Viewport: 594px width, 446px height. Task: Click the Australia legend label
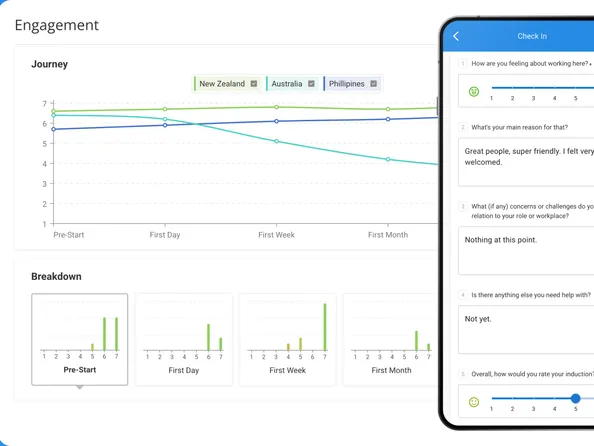tap(287, 84)
